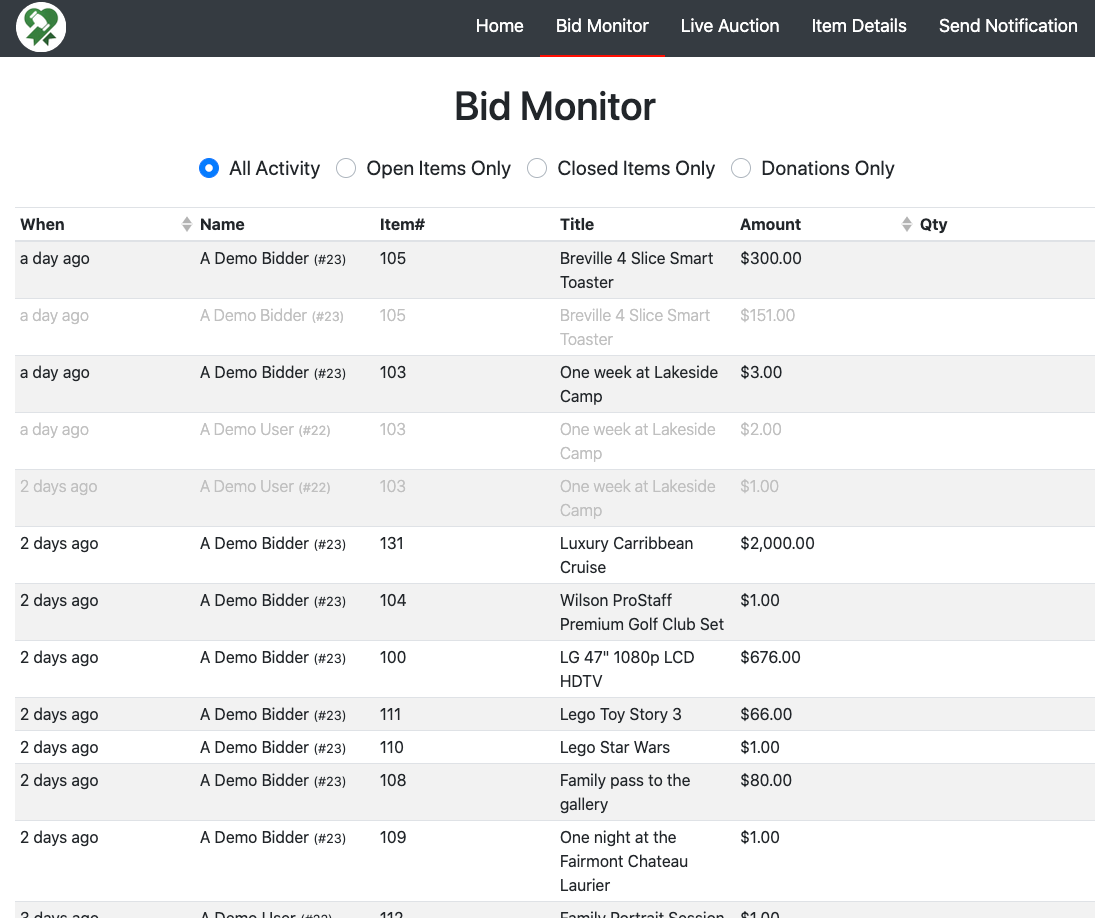The height and width of the screenshot is (918, 1095).
Task: Go to the Live Auction page
Action: click(729, 26)
